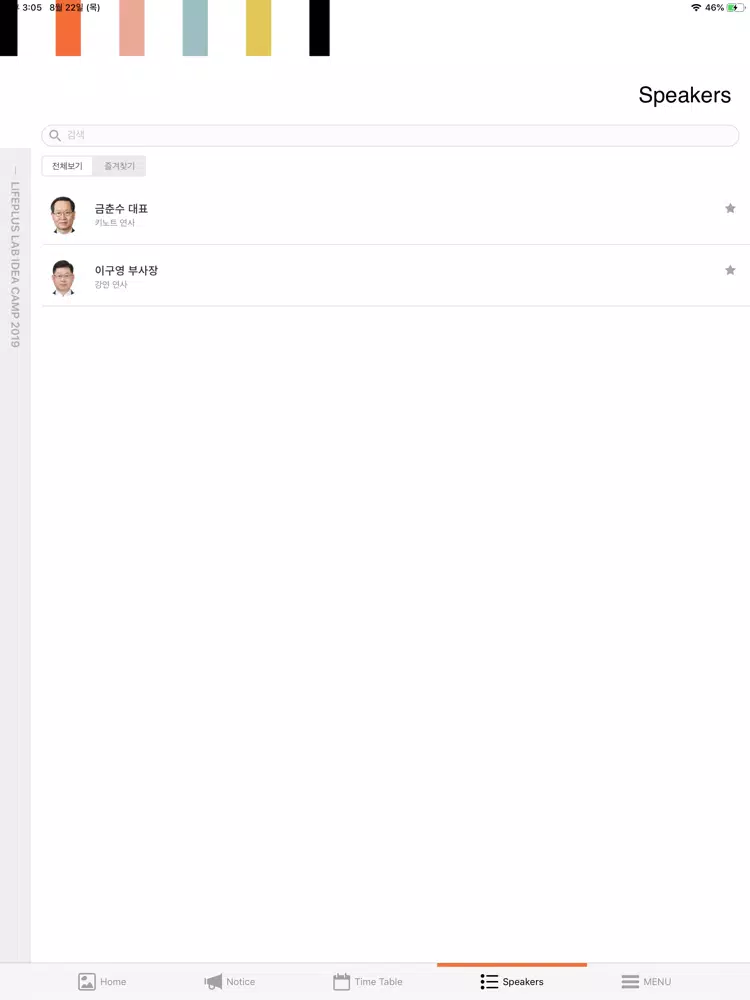Click the search magnifier icon
Screen dimensions: 750x1000
coord(55,135)
